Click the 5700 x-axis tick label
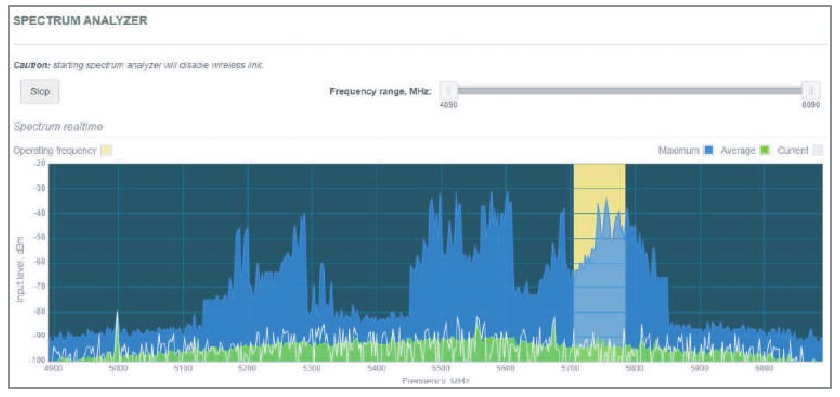This screenshot has height=397, width=840. click(x=571, y=369)
